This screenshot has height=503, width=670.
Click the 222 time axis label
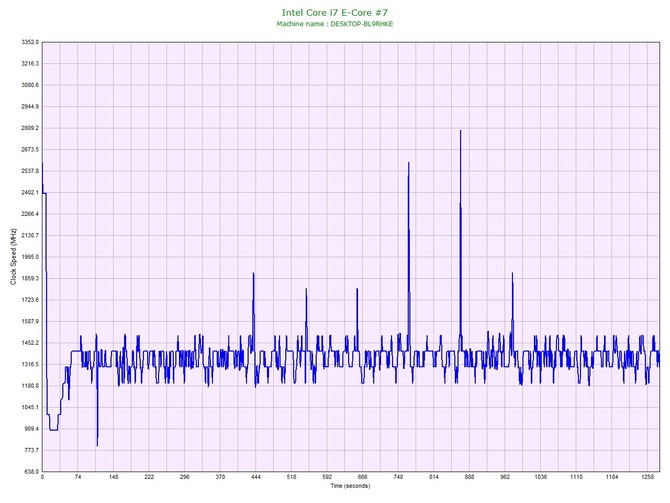149,477
